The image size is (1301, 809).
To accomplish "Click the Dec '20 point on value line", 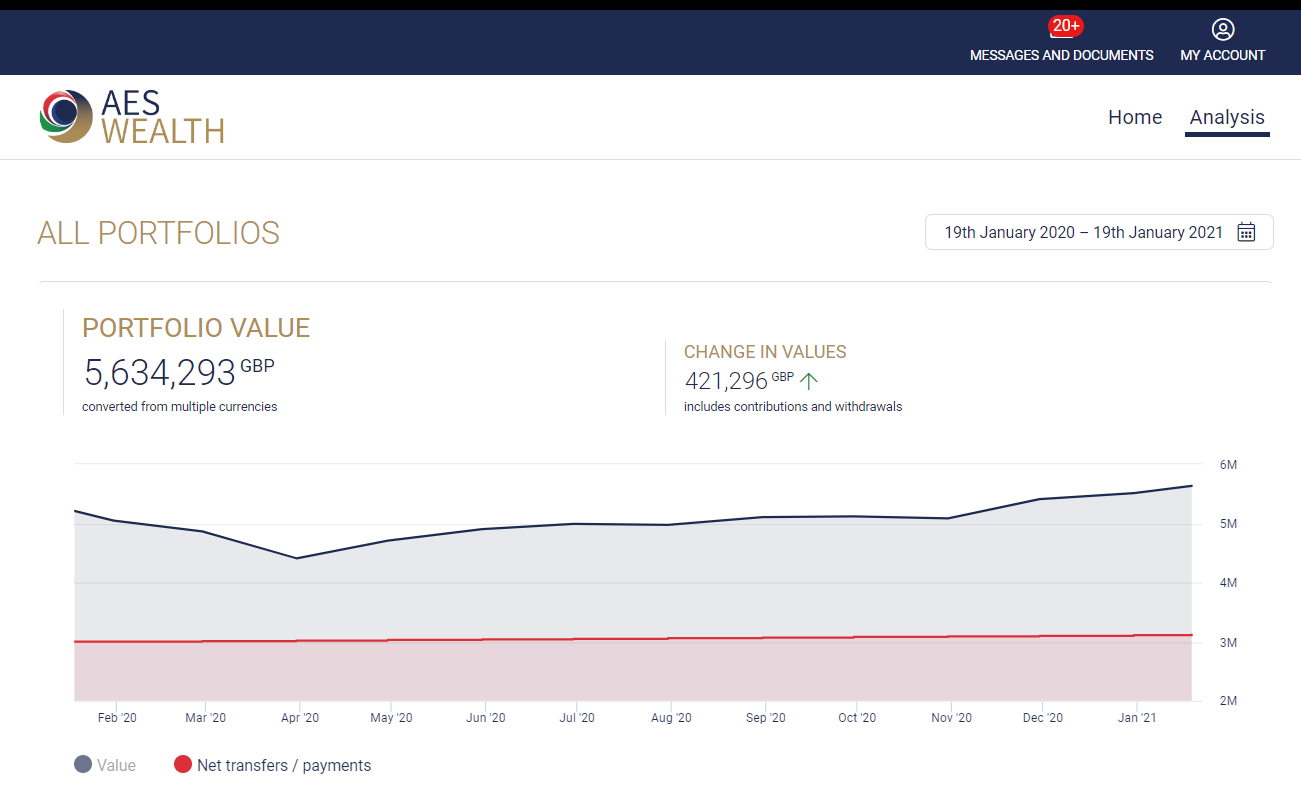I will click(1041, 499).
